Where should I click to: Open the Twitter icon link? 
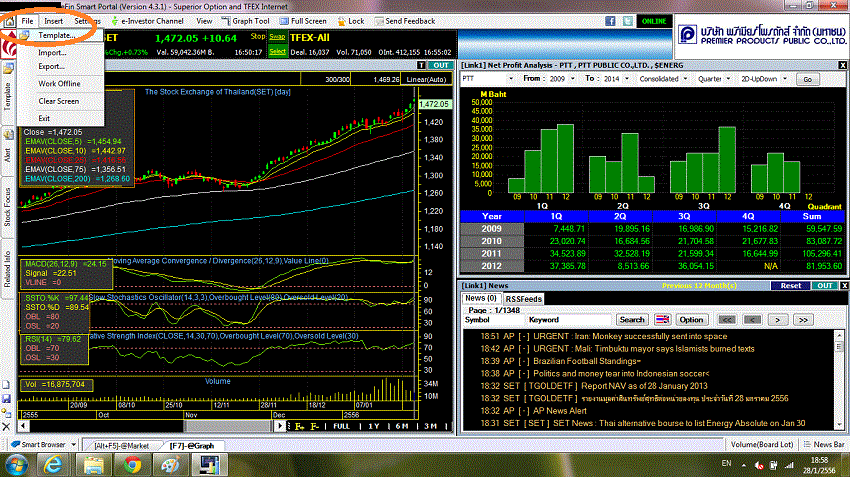pos(628,21)
